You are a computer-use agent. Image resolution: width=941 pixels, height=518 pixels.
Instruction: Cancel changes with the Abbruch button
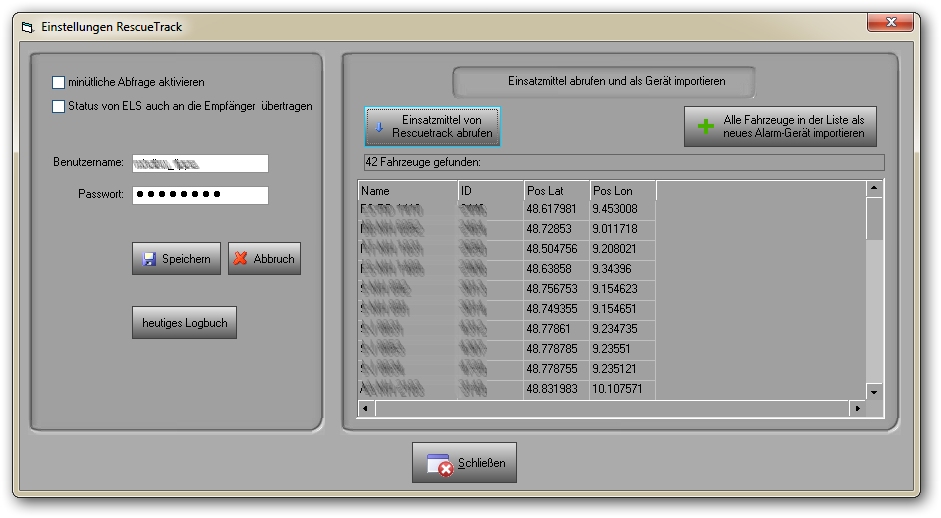(x=264, y=259)
